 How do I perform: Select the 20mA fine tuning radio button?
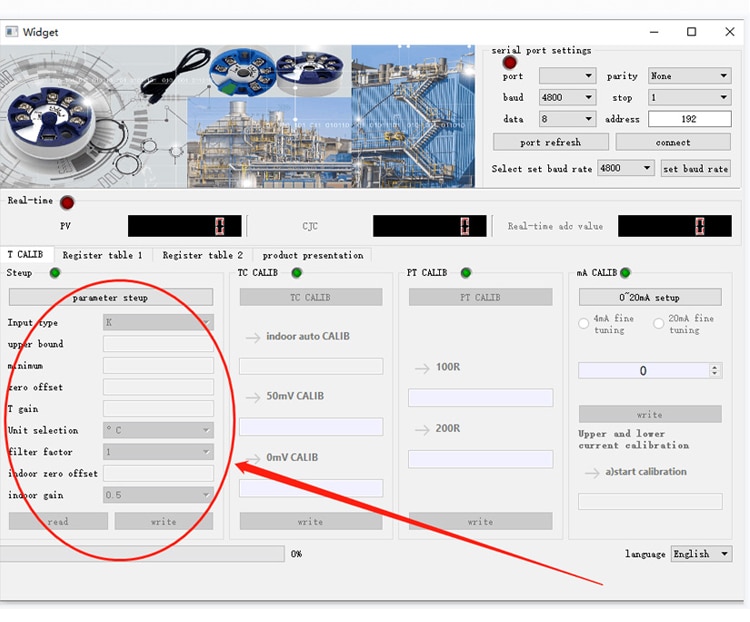(x=659, y=323)
